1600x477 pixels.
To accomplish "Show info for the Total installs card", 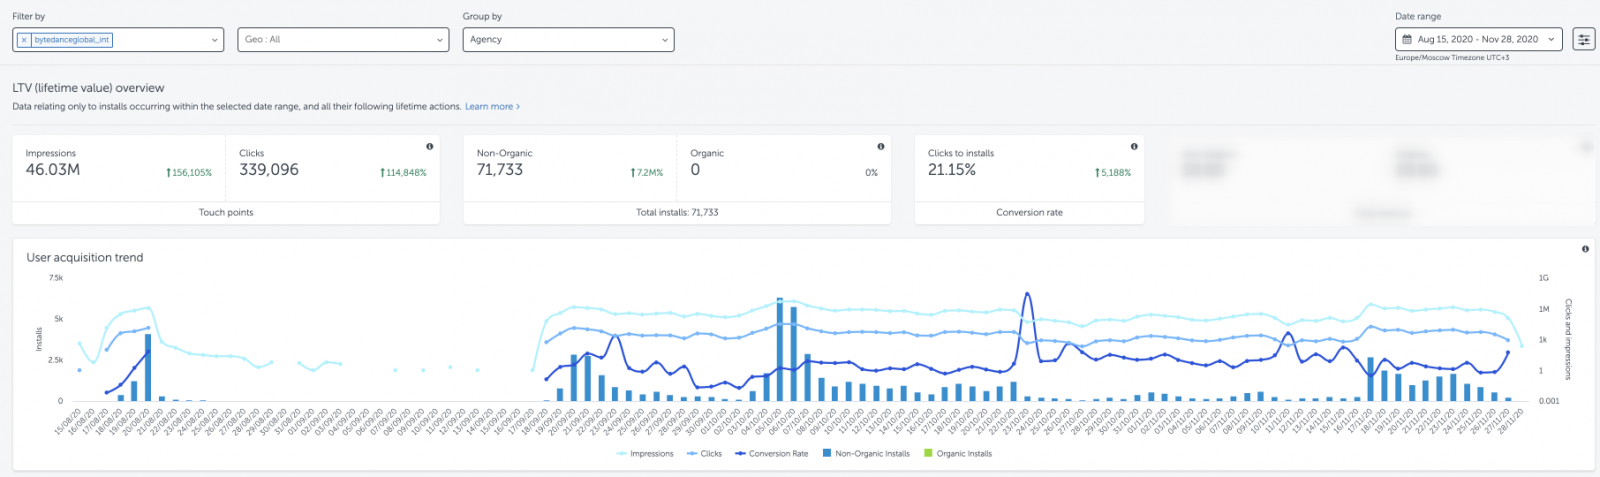I will pyautogui.click(x=880, y=146).
